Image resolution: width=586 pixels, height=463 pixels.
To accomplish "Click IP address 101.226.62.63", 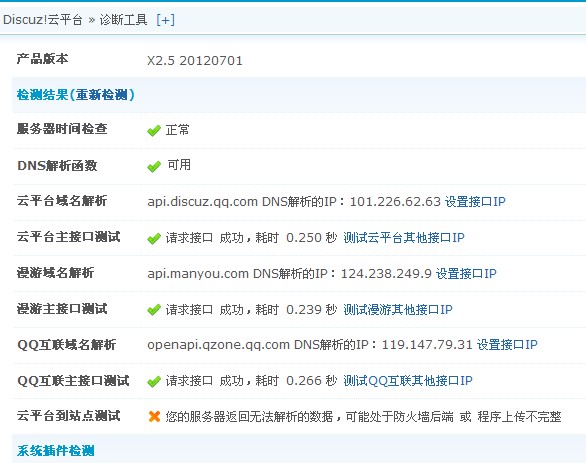I will [x=395, y=202].
